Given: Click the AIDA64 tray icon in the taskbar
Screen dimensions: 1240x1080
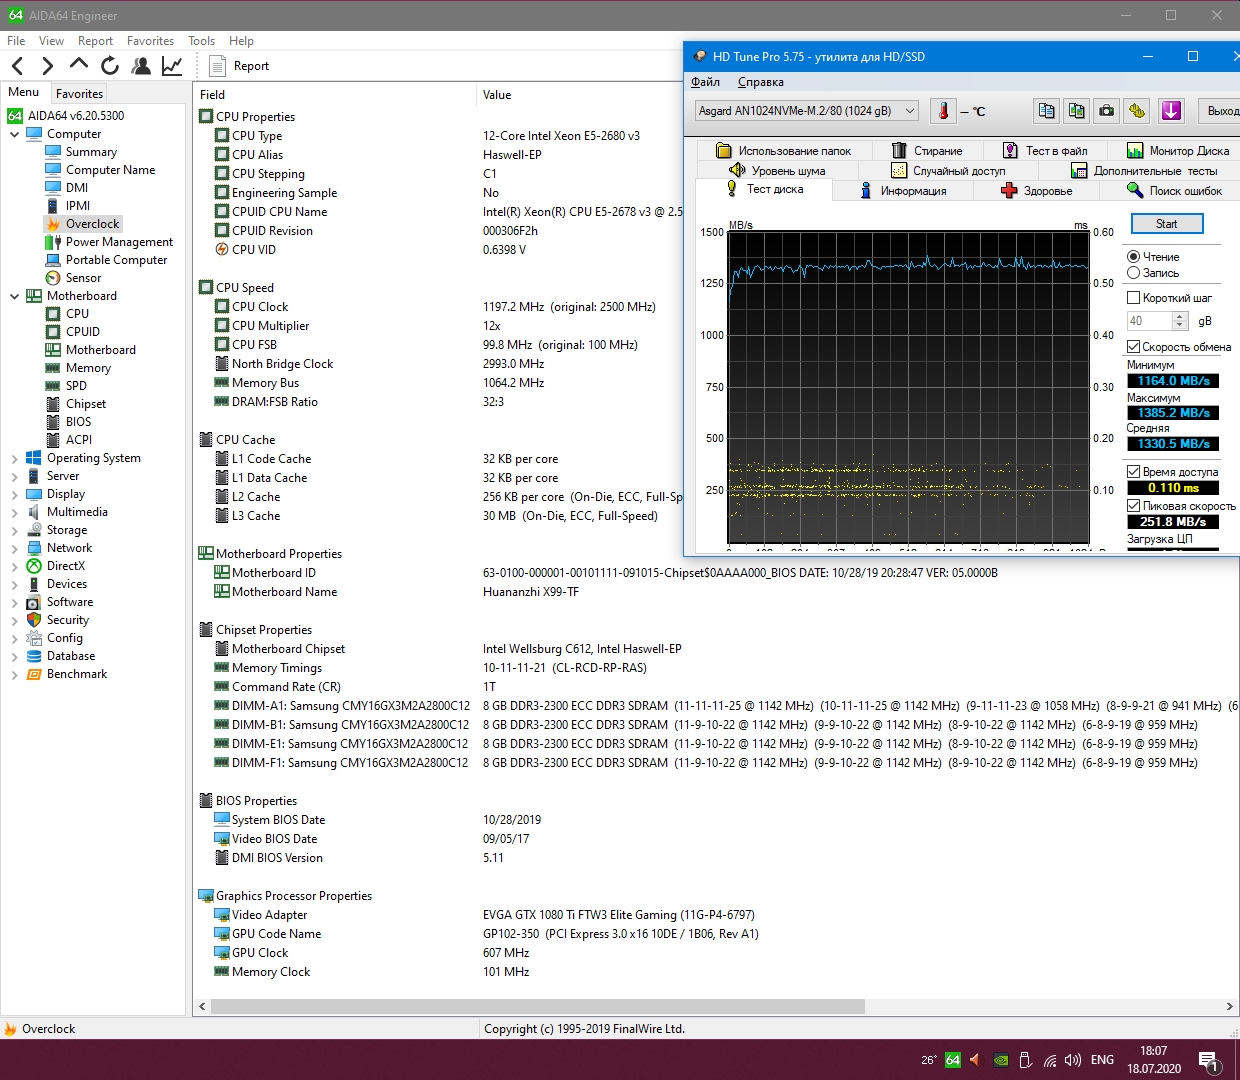Looking at the screenshot, I should click(x=952, y=1060).
